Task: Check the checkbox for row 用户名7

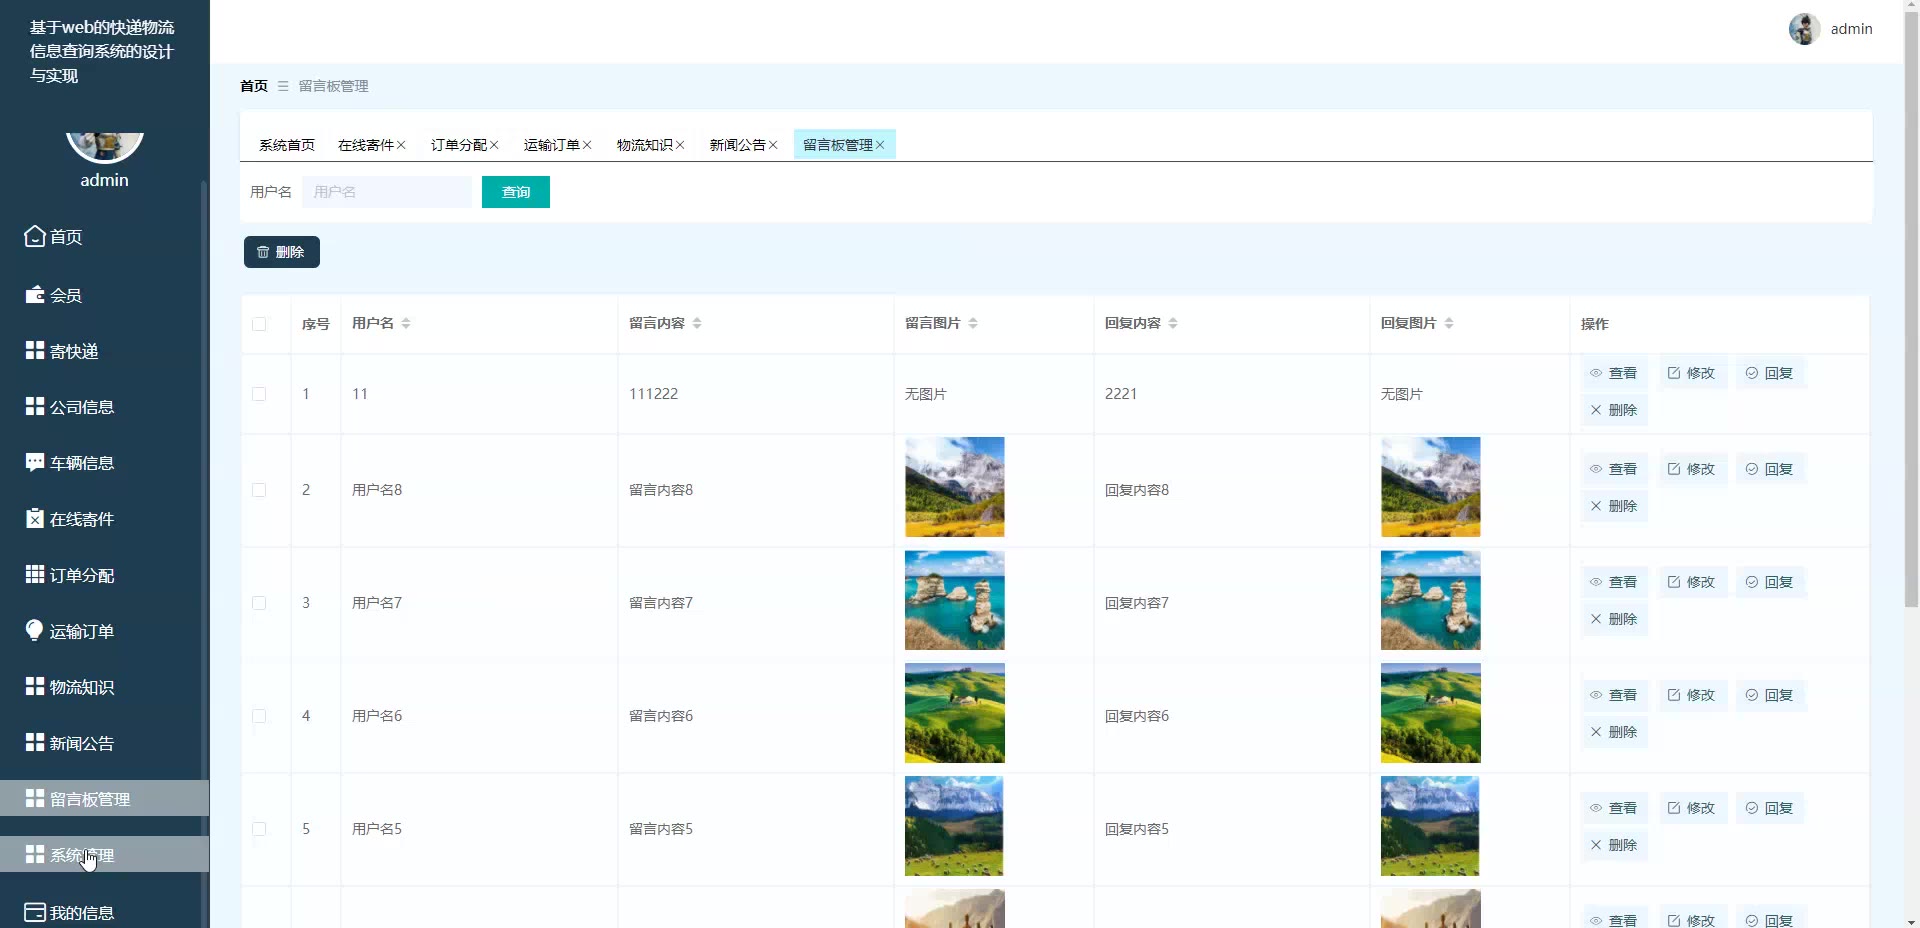Action: pyautogui.click(x=259, y=603)
